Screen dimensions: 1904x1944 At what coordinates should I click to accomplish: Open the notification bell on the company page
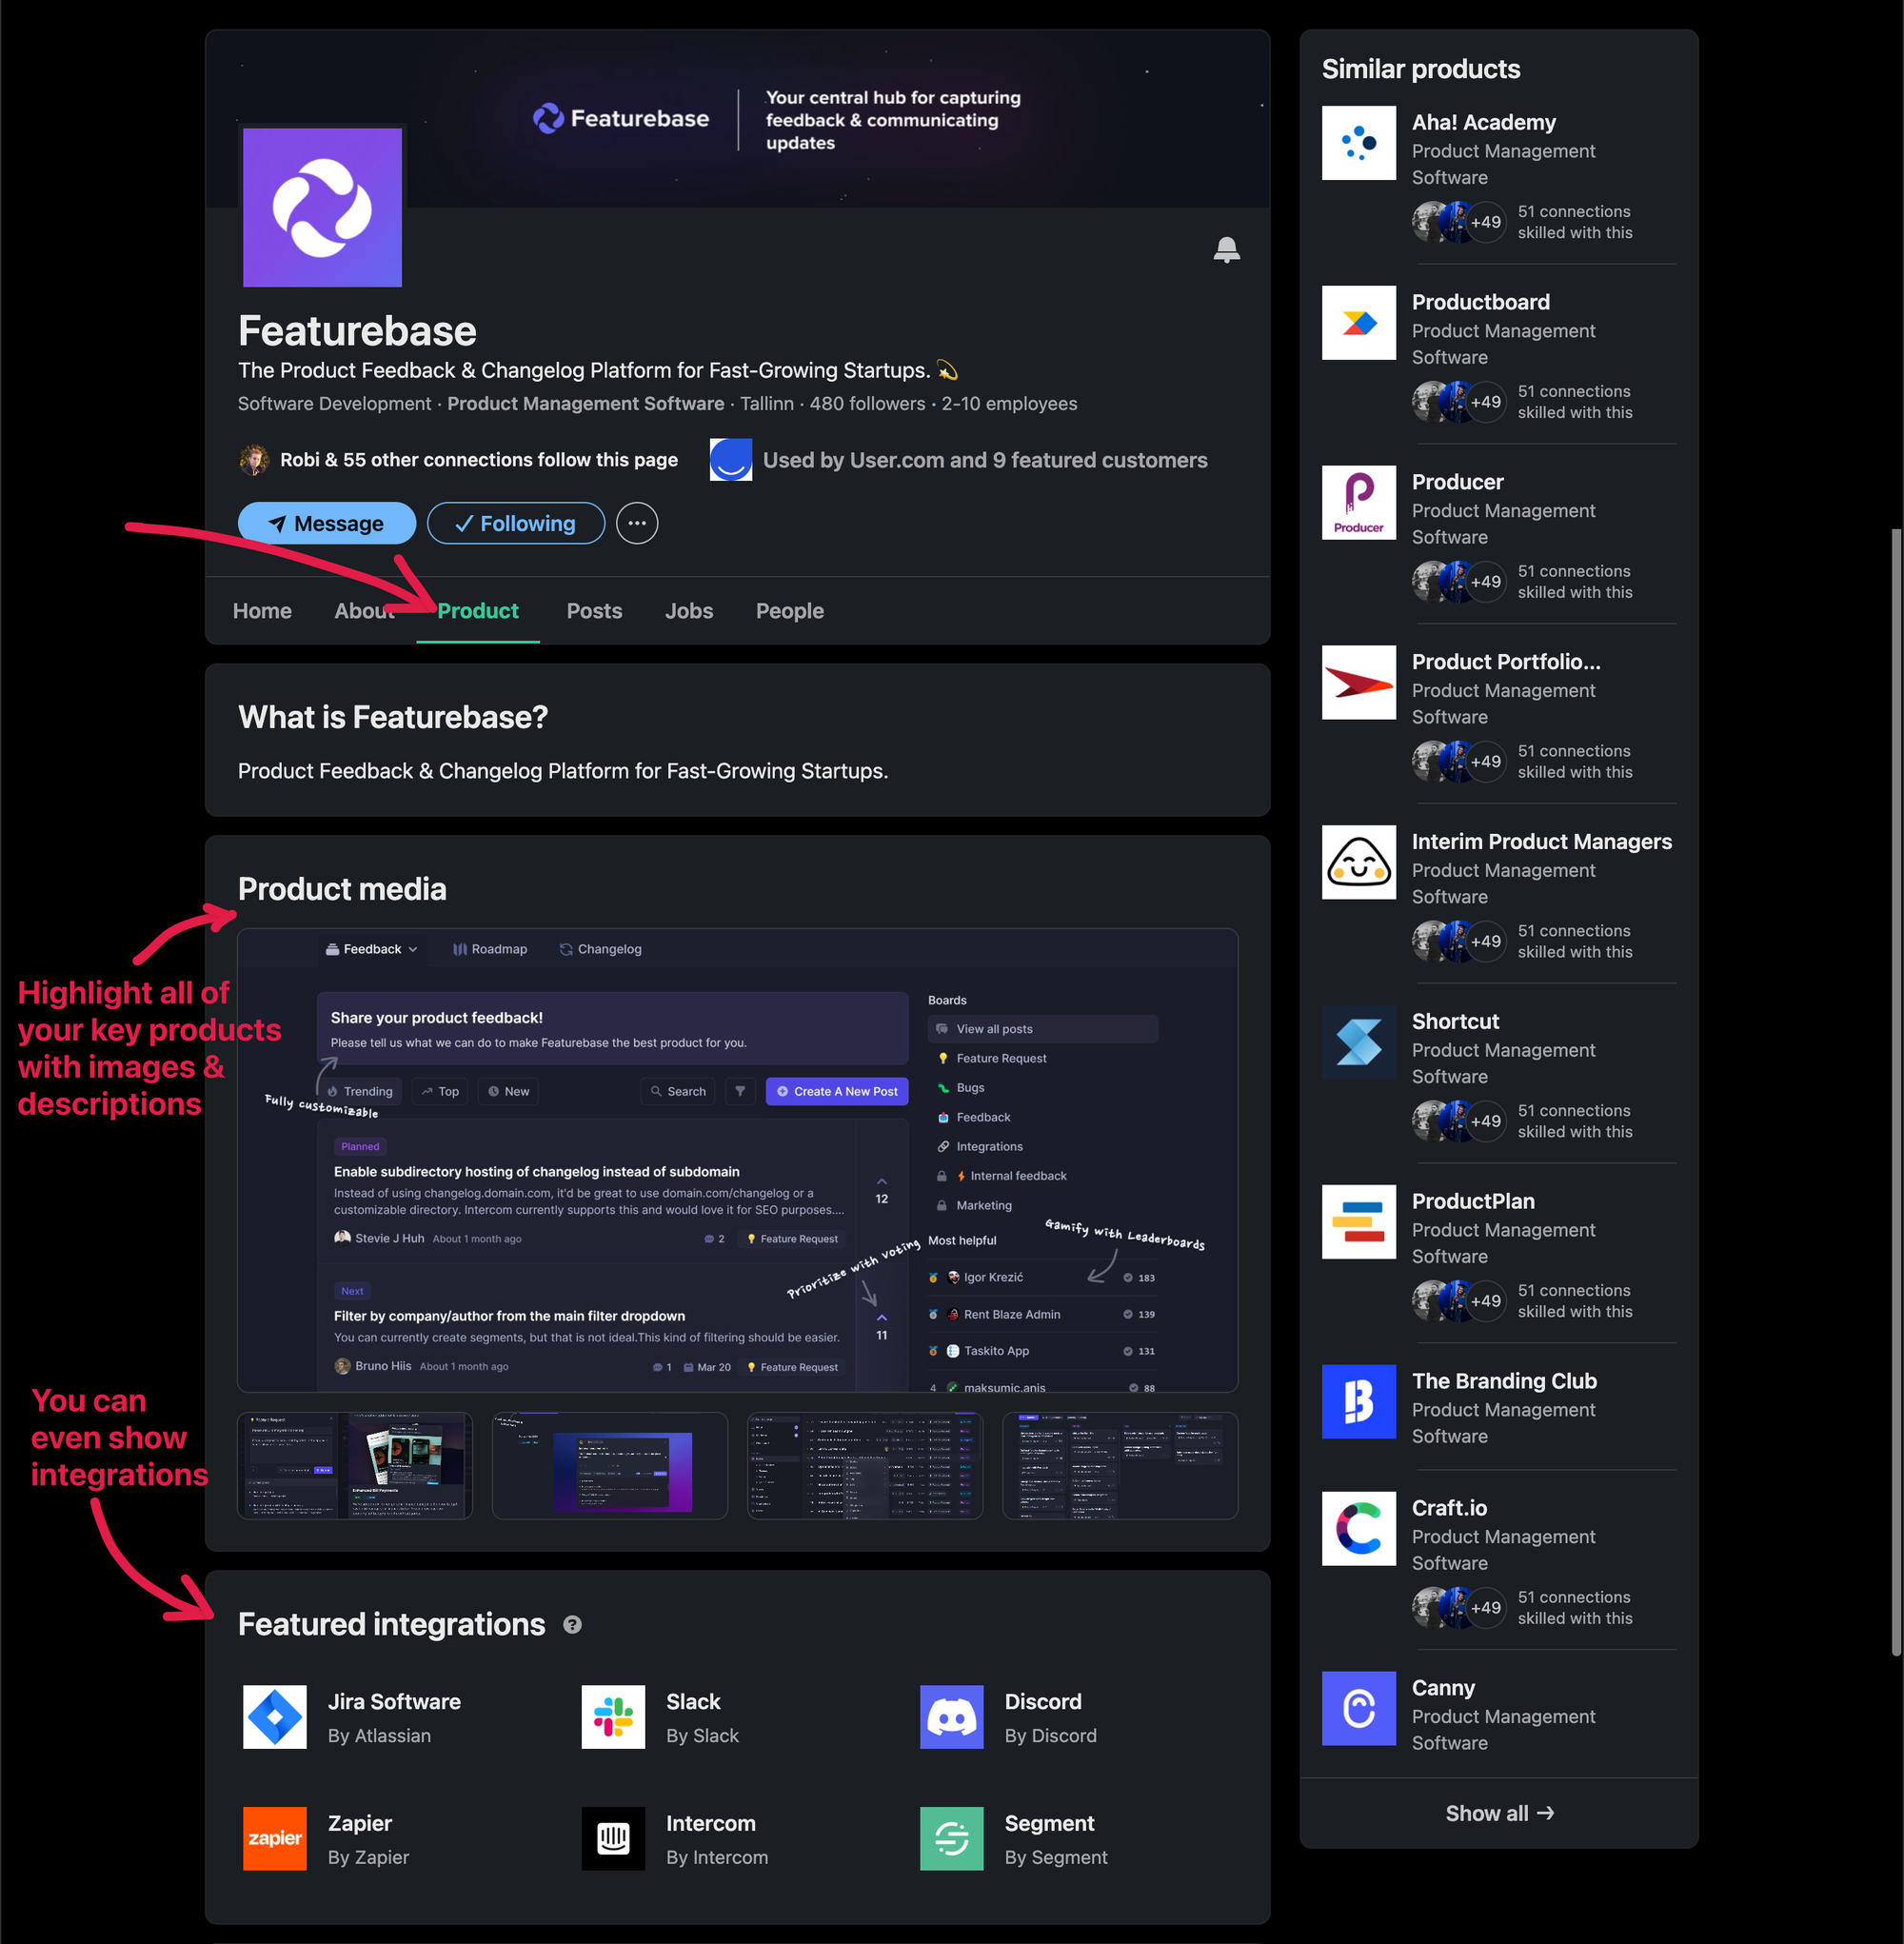click(1228, 250)
